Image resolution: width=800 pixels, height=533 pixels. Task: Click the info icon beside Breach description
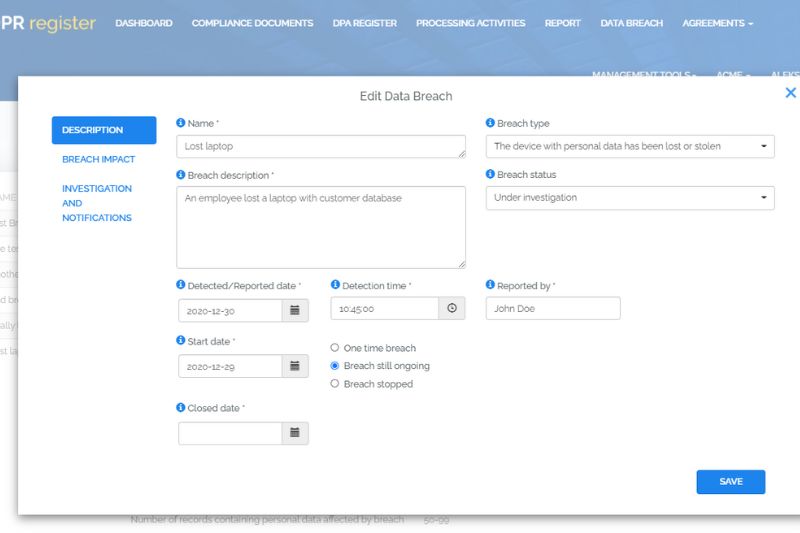(x=181, y=175)
